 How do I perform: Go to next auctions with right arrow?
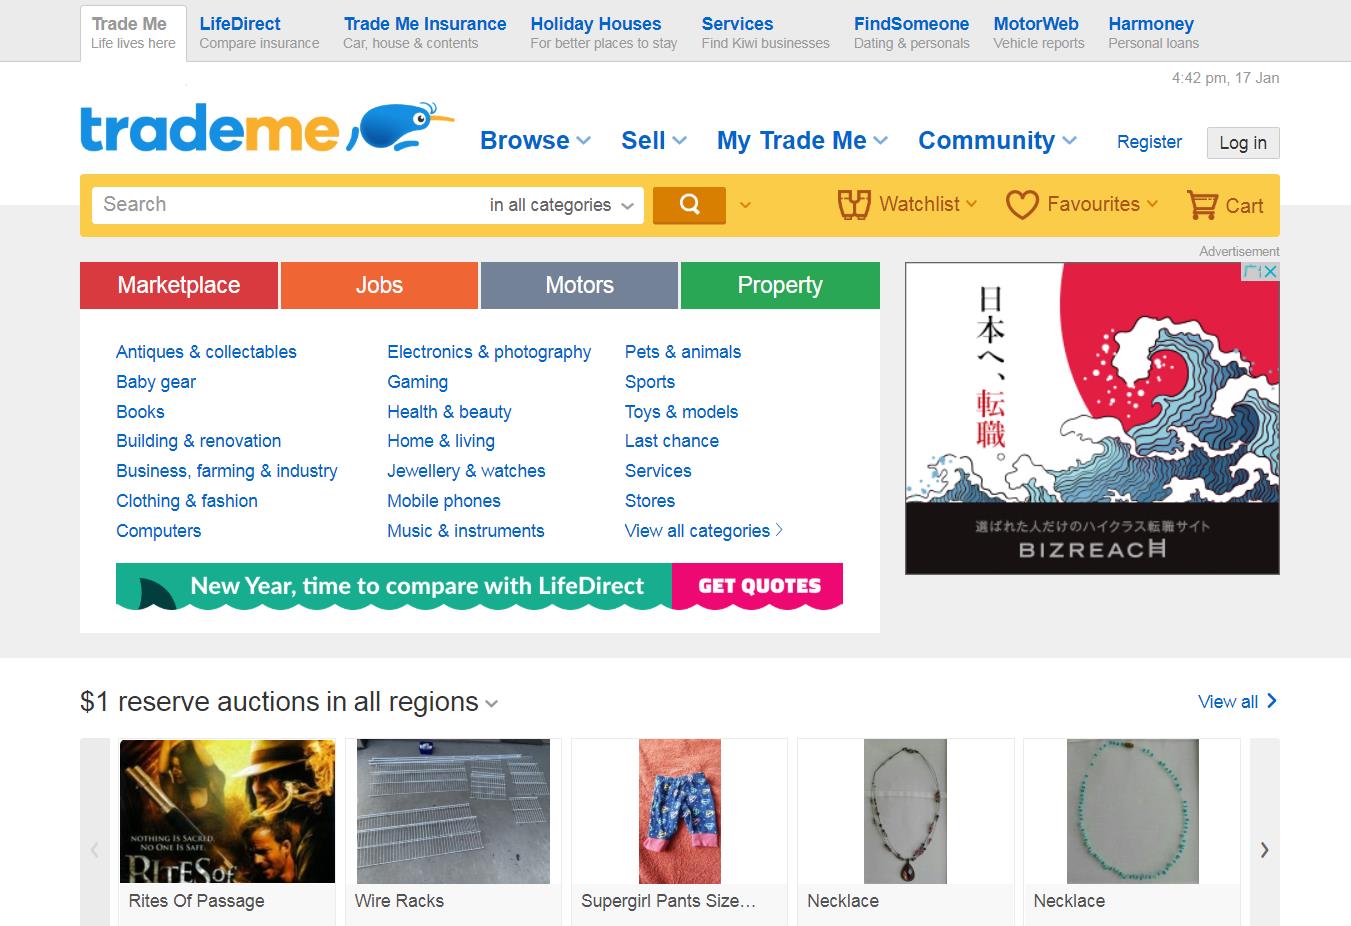click(x=1264, y=850)
